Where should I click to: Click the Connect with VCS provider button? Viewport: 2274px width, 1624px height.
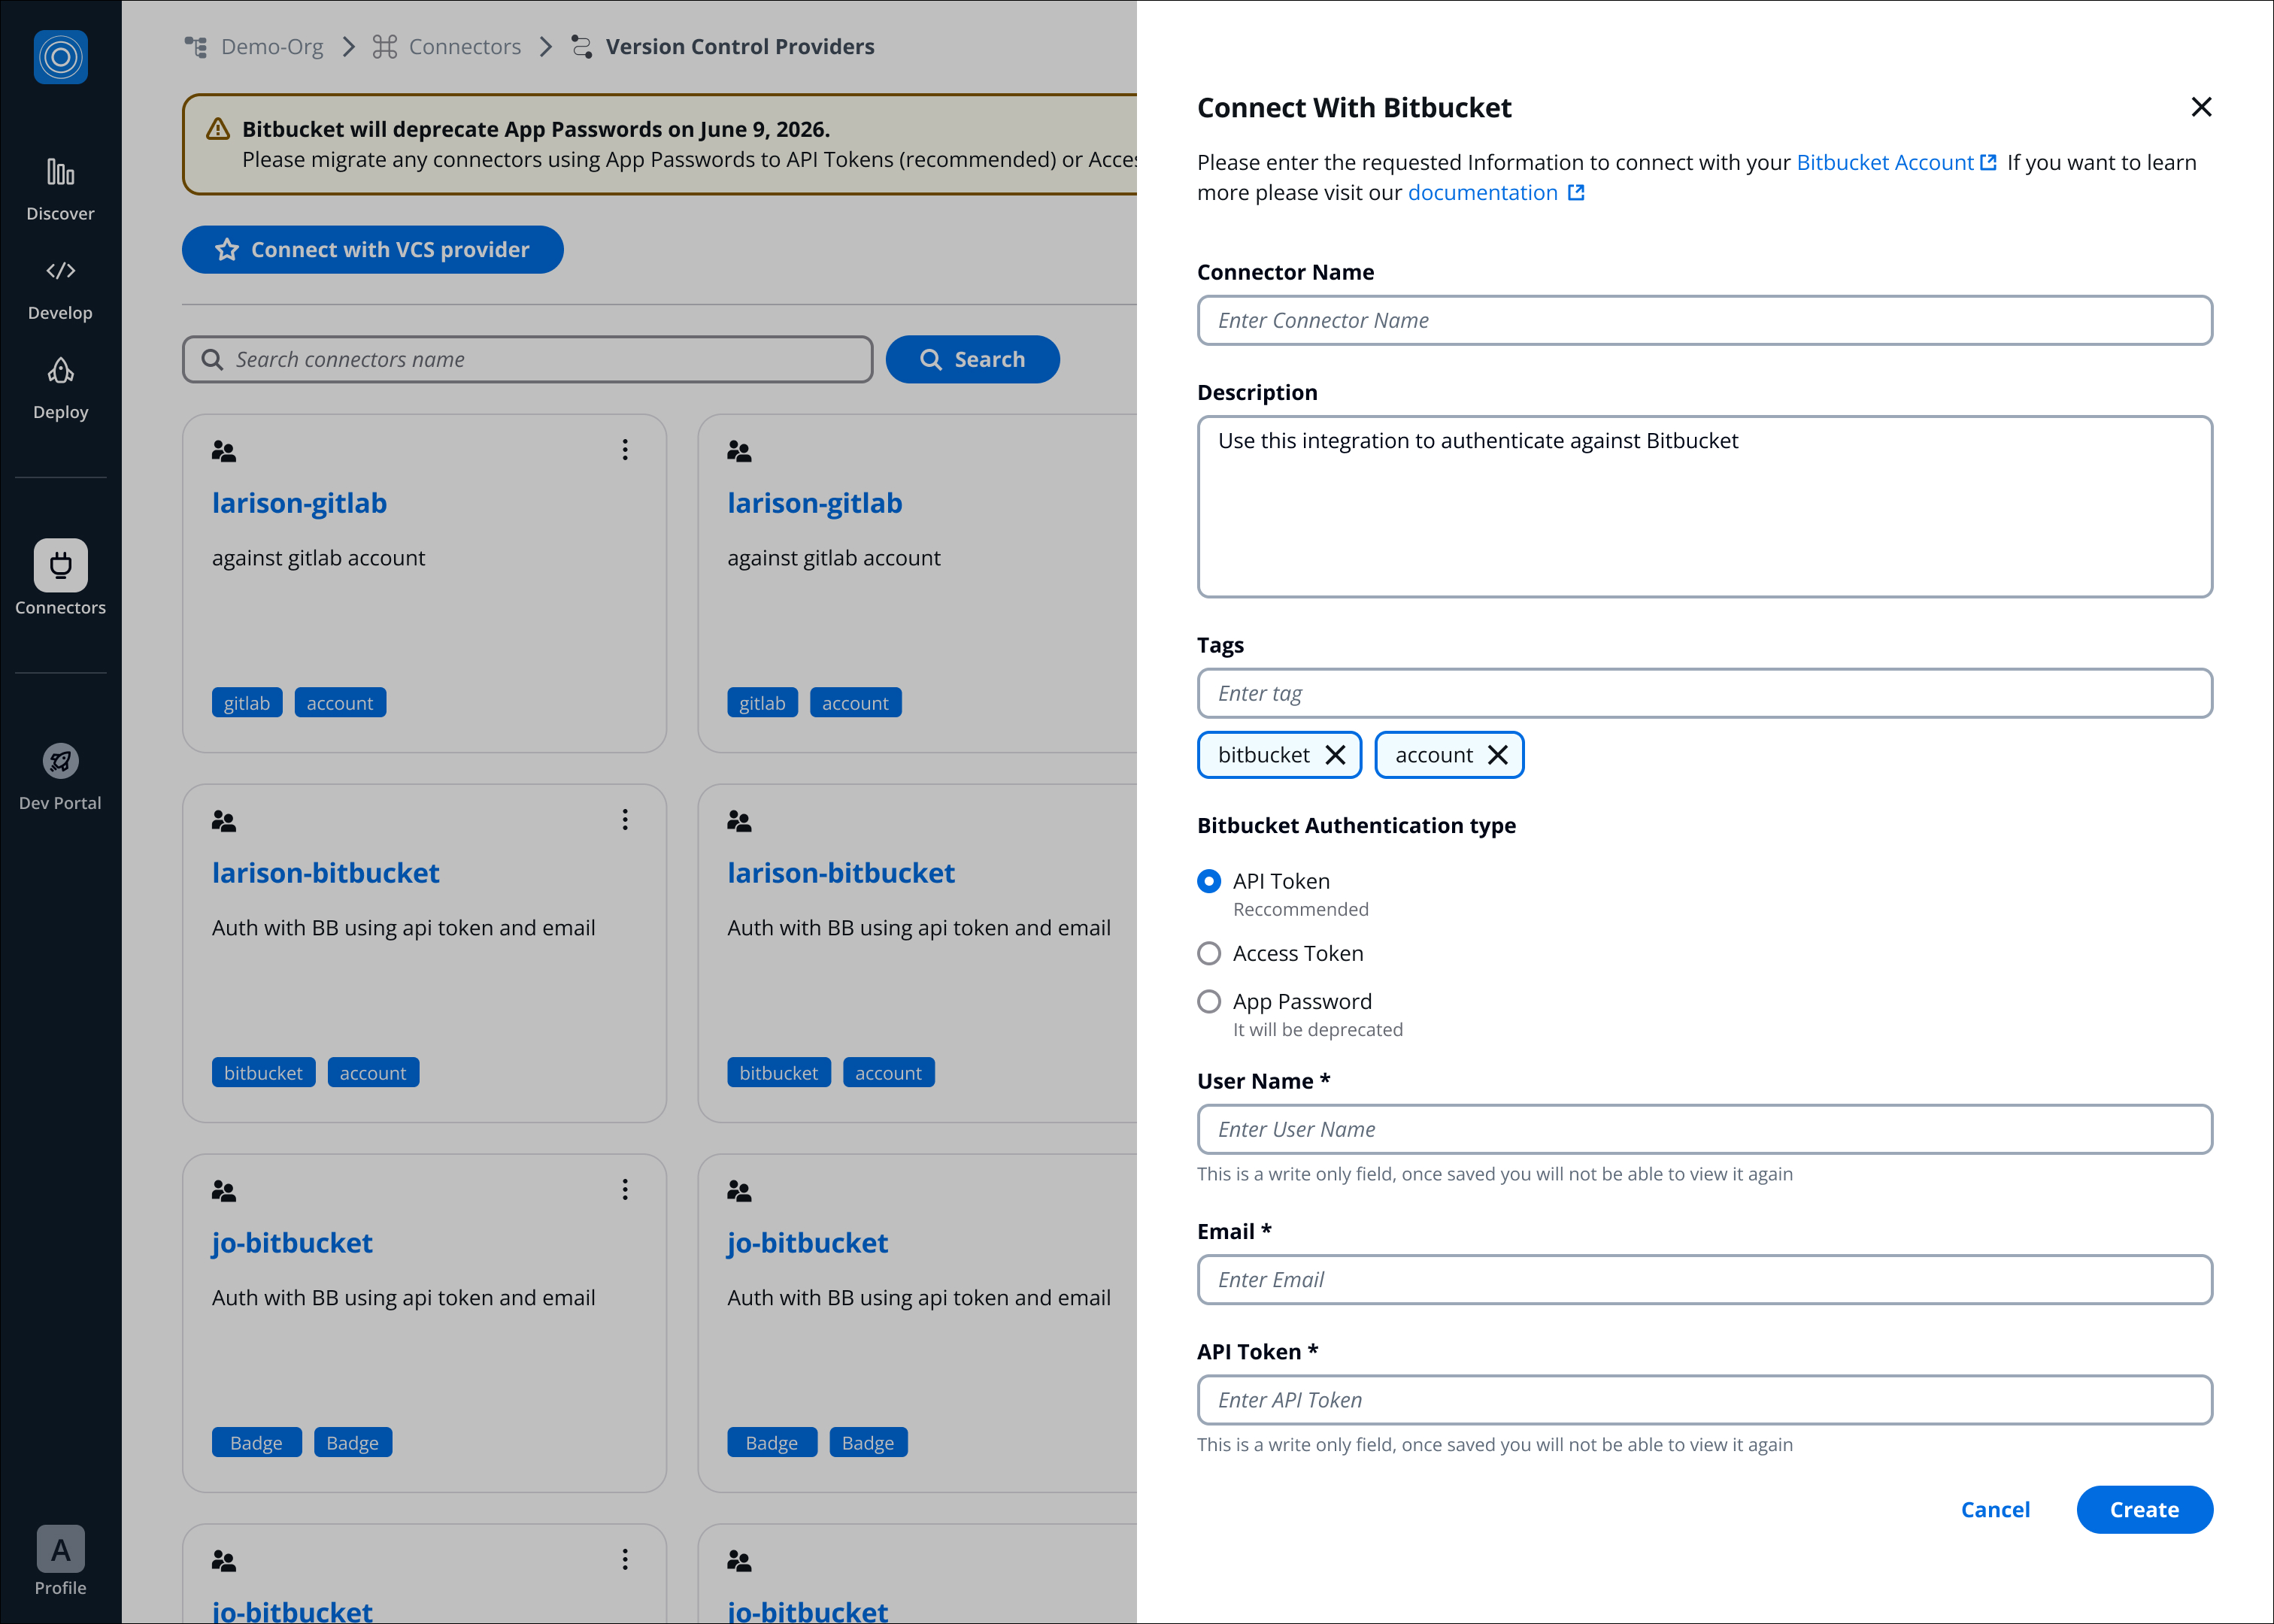(372, 249)
